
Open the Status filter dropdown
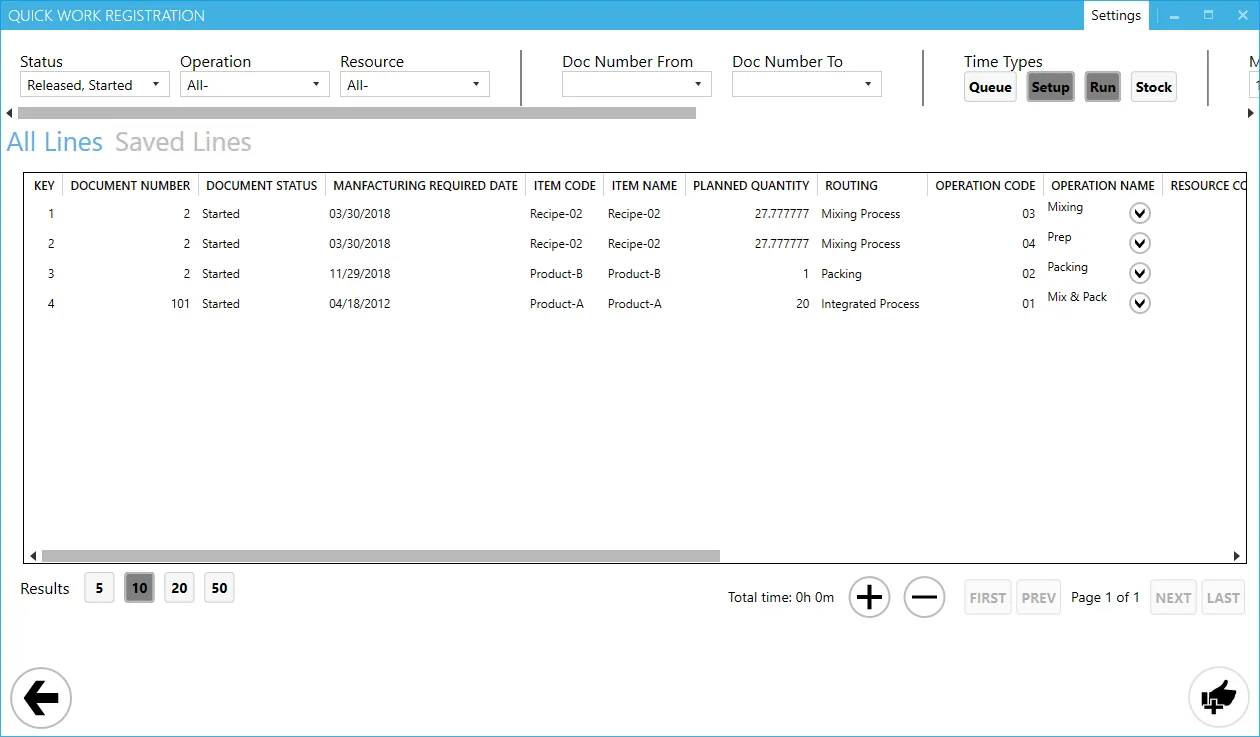pyautogui.click(x=94, y=84)
